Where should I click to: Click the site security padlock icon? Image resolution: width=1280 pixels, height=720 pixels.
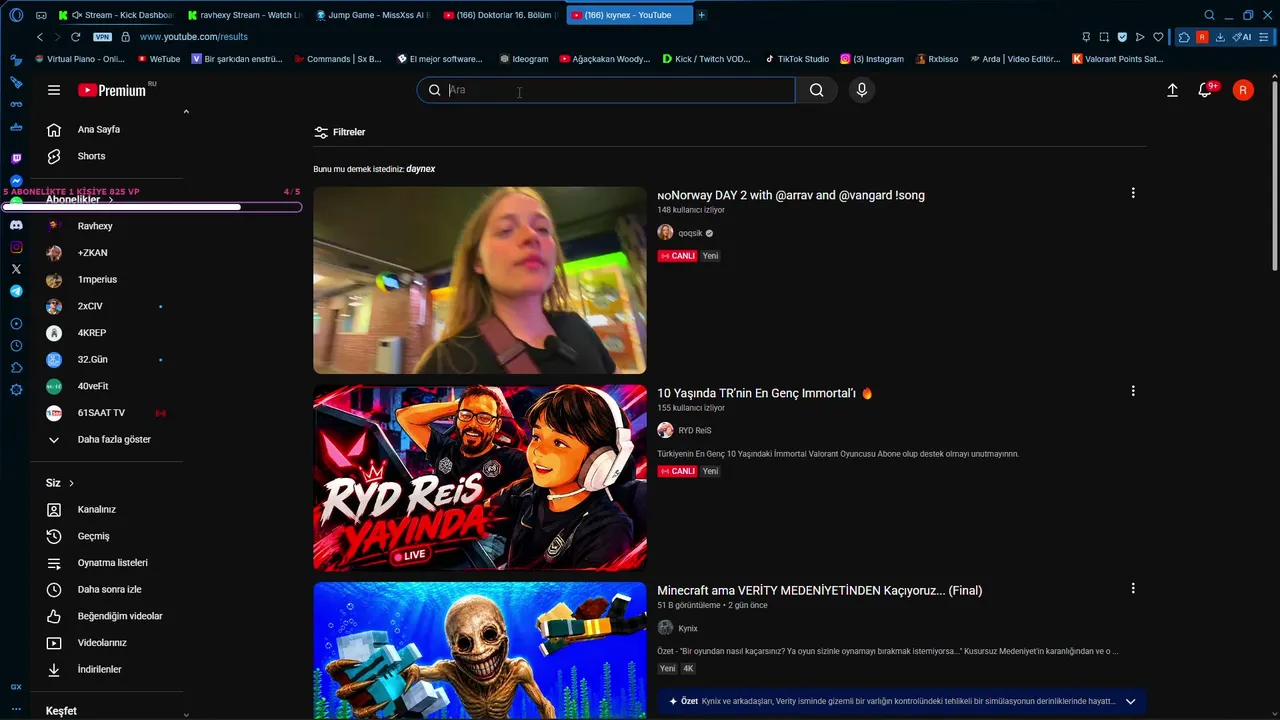[125, 37]
